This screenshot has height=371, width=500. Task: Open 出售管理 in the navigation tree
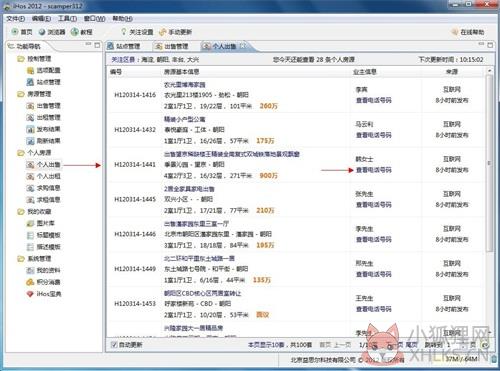(x=44, y=106)
